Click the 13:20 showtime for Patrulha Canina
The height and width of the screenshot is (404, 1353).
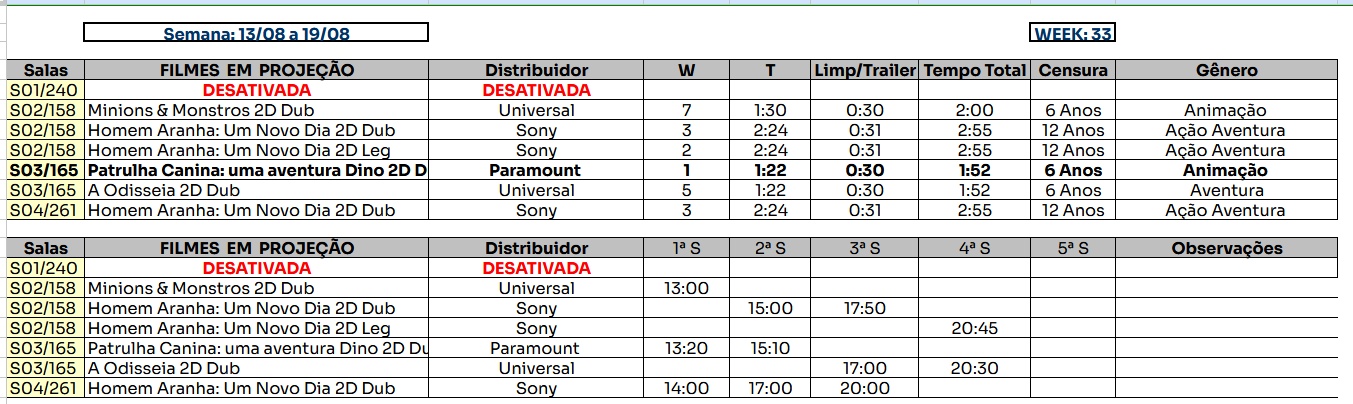686,348
